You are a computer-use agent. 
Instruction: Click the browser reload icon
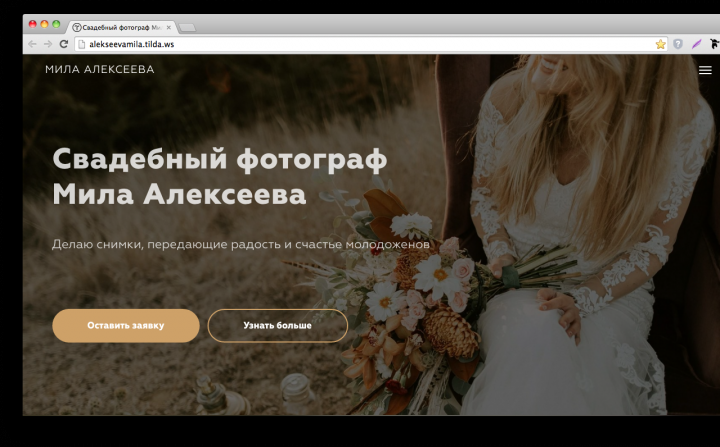pos(64,44)
